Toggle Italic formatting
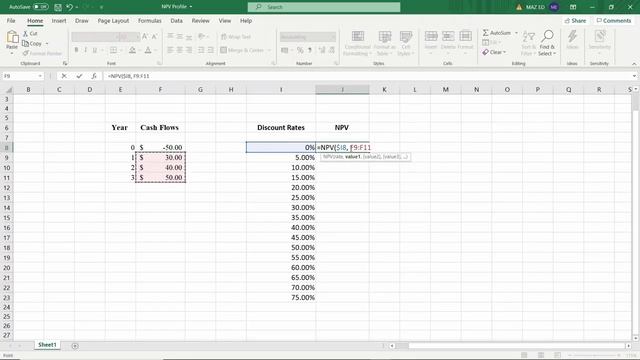 (x=85, y=50)
